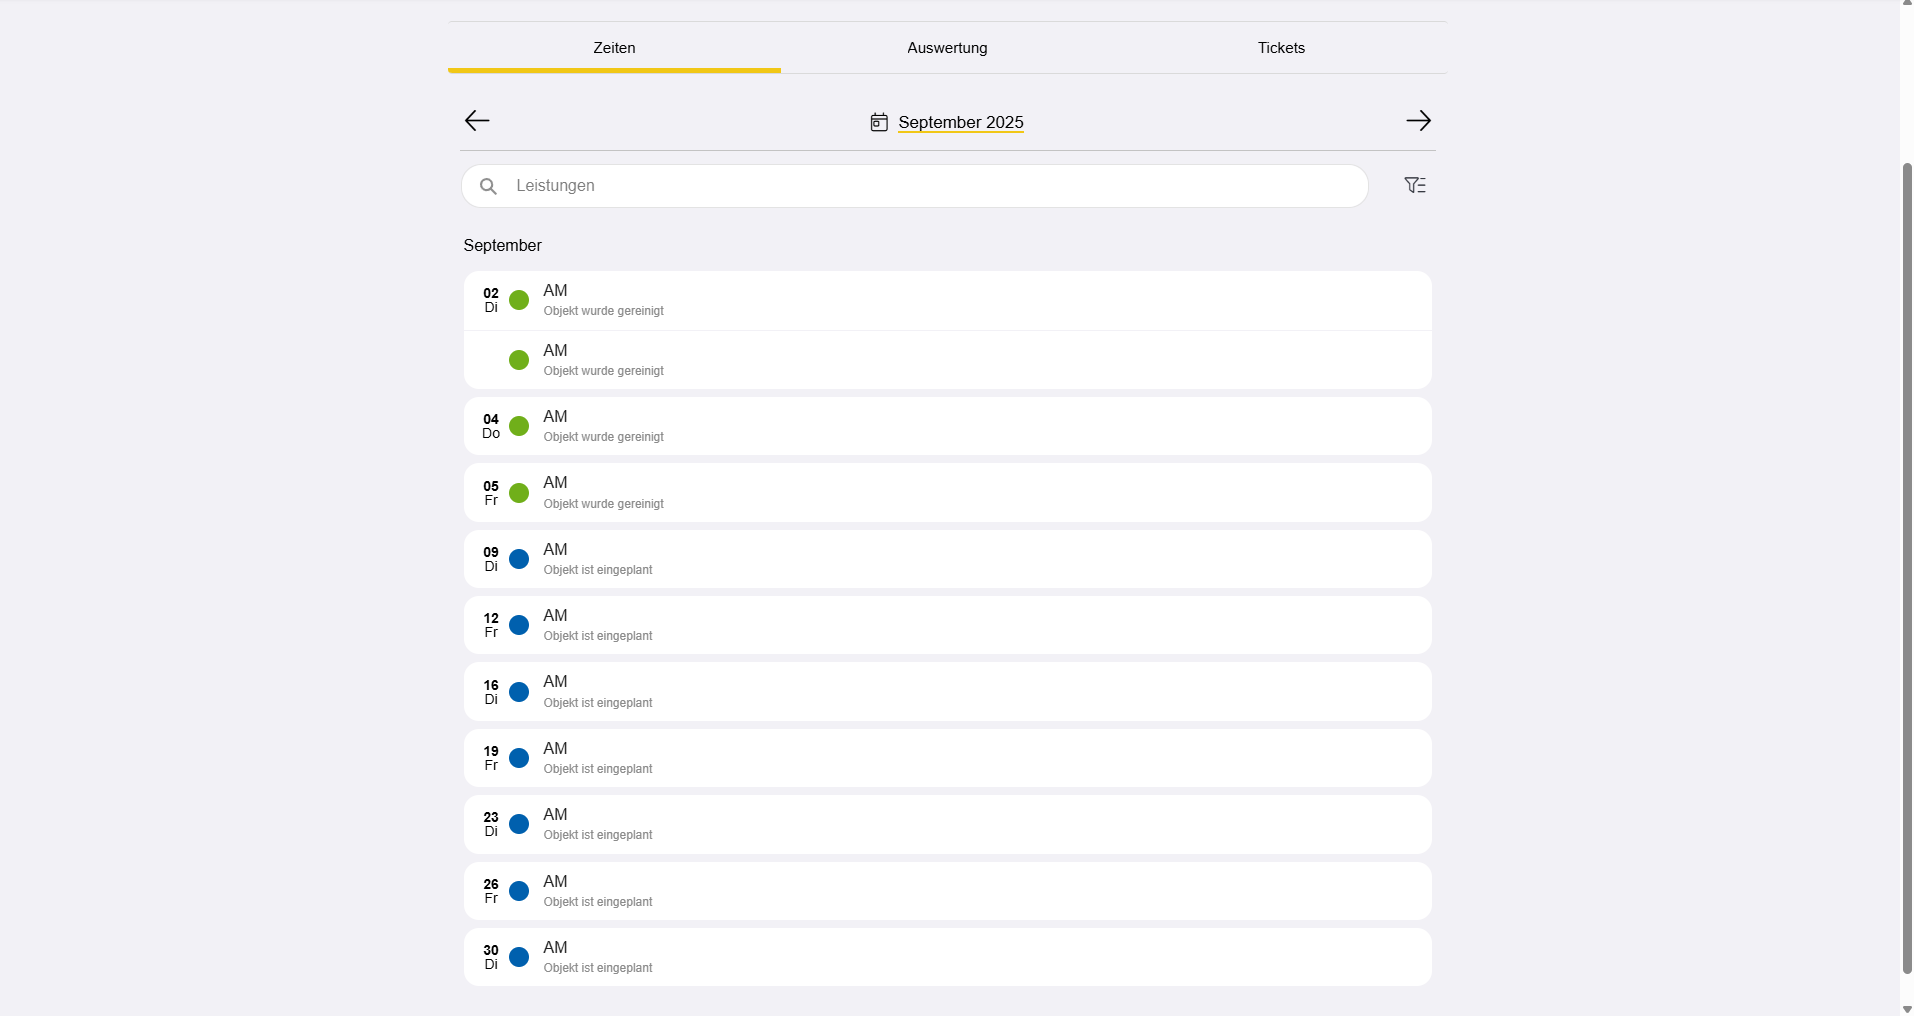Click the magnifier search icon
The image size is (1914, 1016).
point(488,186)
